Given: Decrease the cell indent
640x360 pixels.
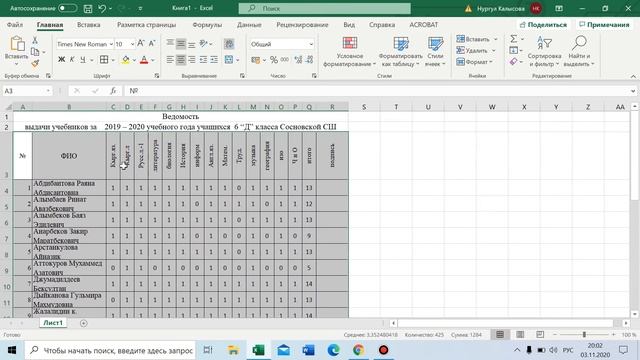Looking at the screenshot, I should [203, 60].
